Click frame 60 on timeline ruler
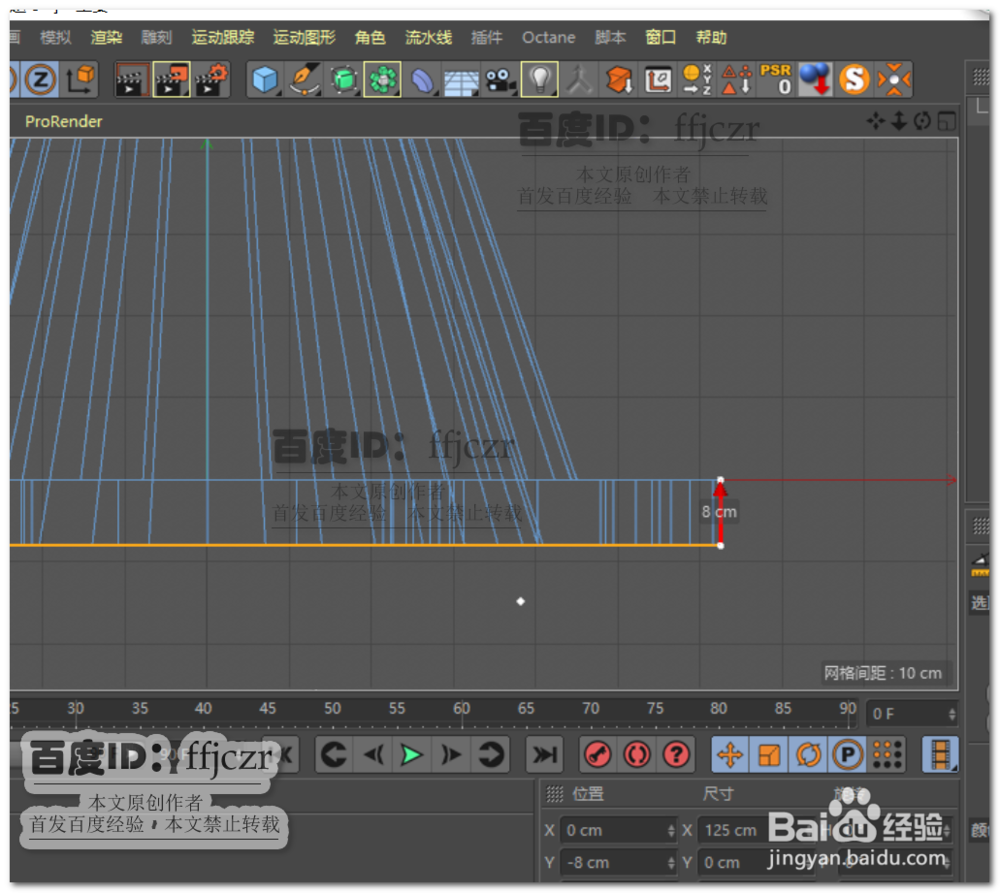Screen dimensions: 1000x893 tap(462, 709)
